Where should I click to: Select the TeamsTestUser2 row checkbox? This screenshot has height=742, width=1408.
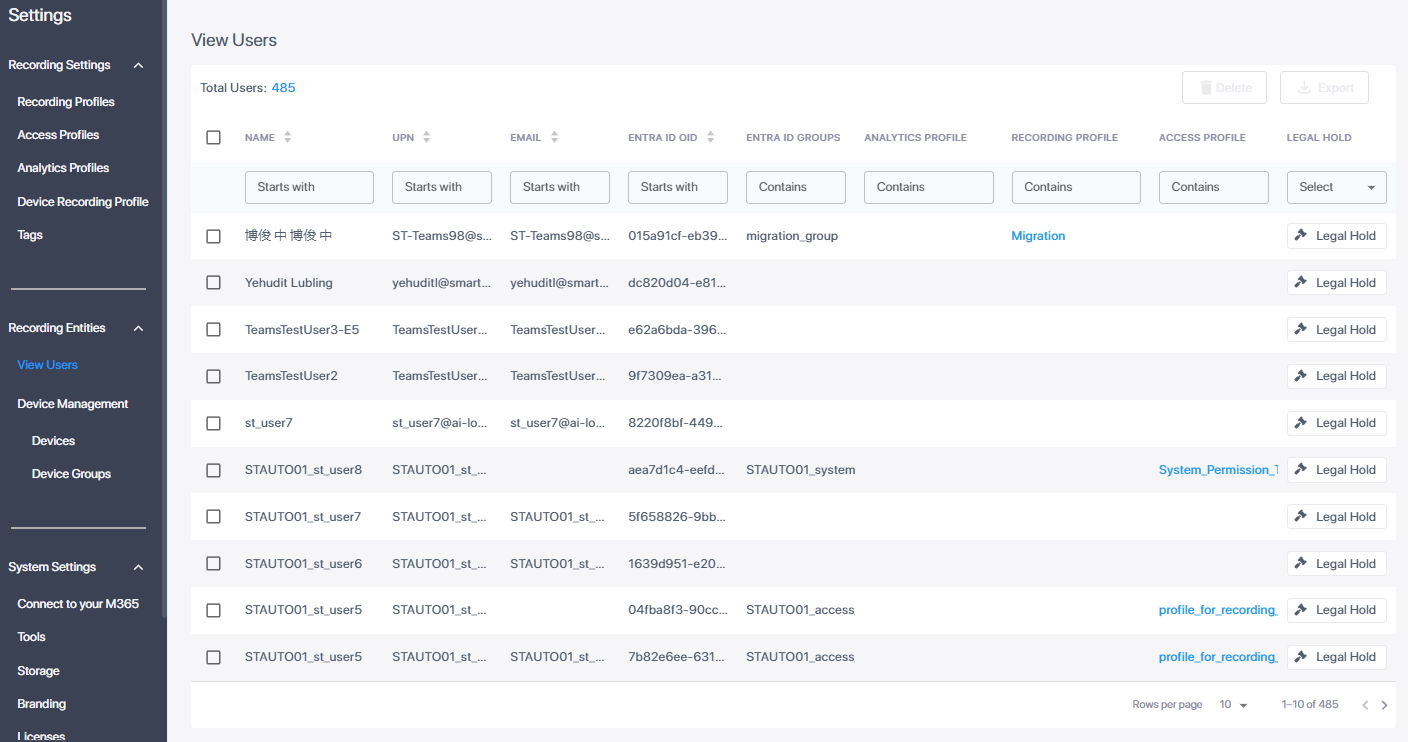tap(213, 376)
